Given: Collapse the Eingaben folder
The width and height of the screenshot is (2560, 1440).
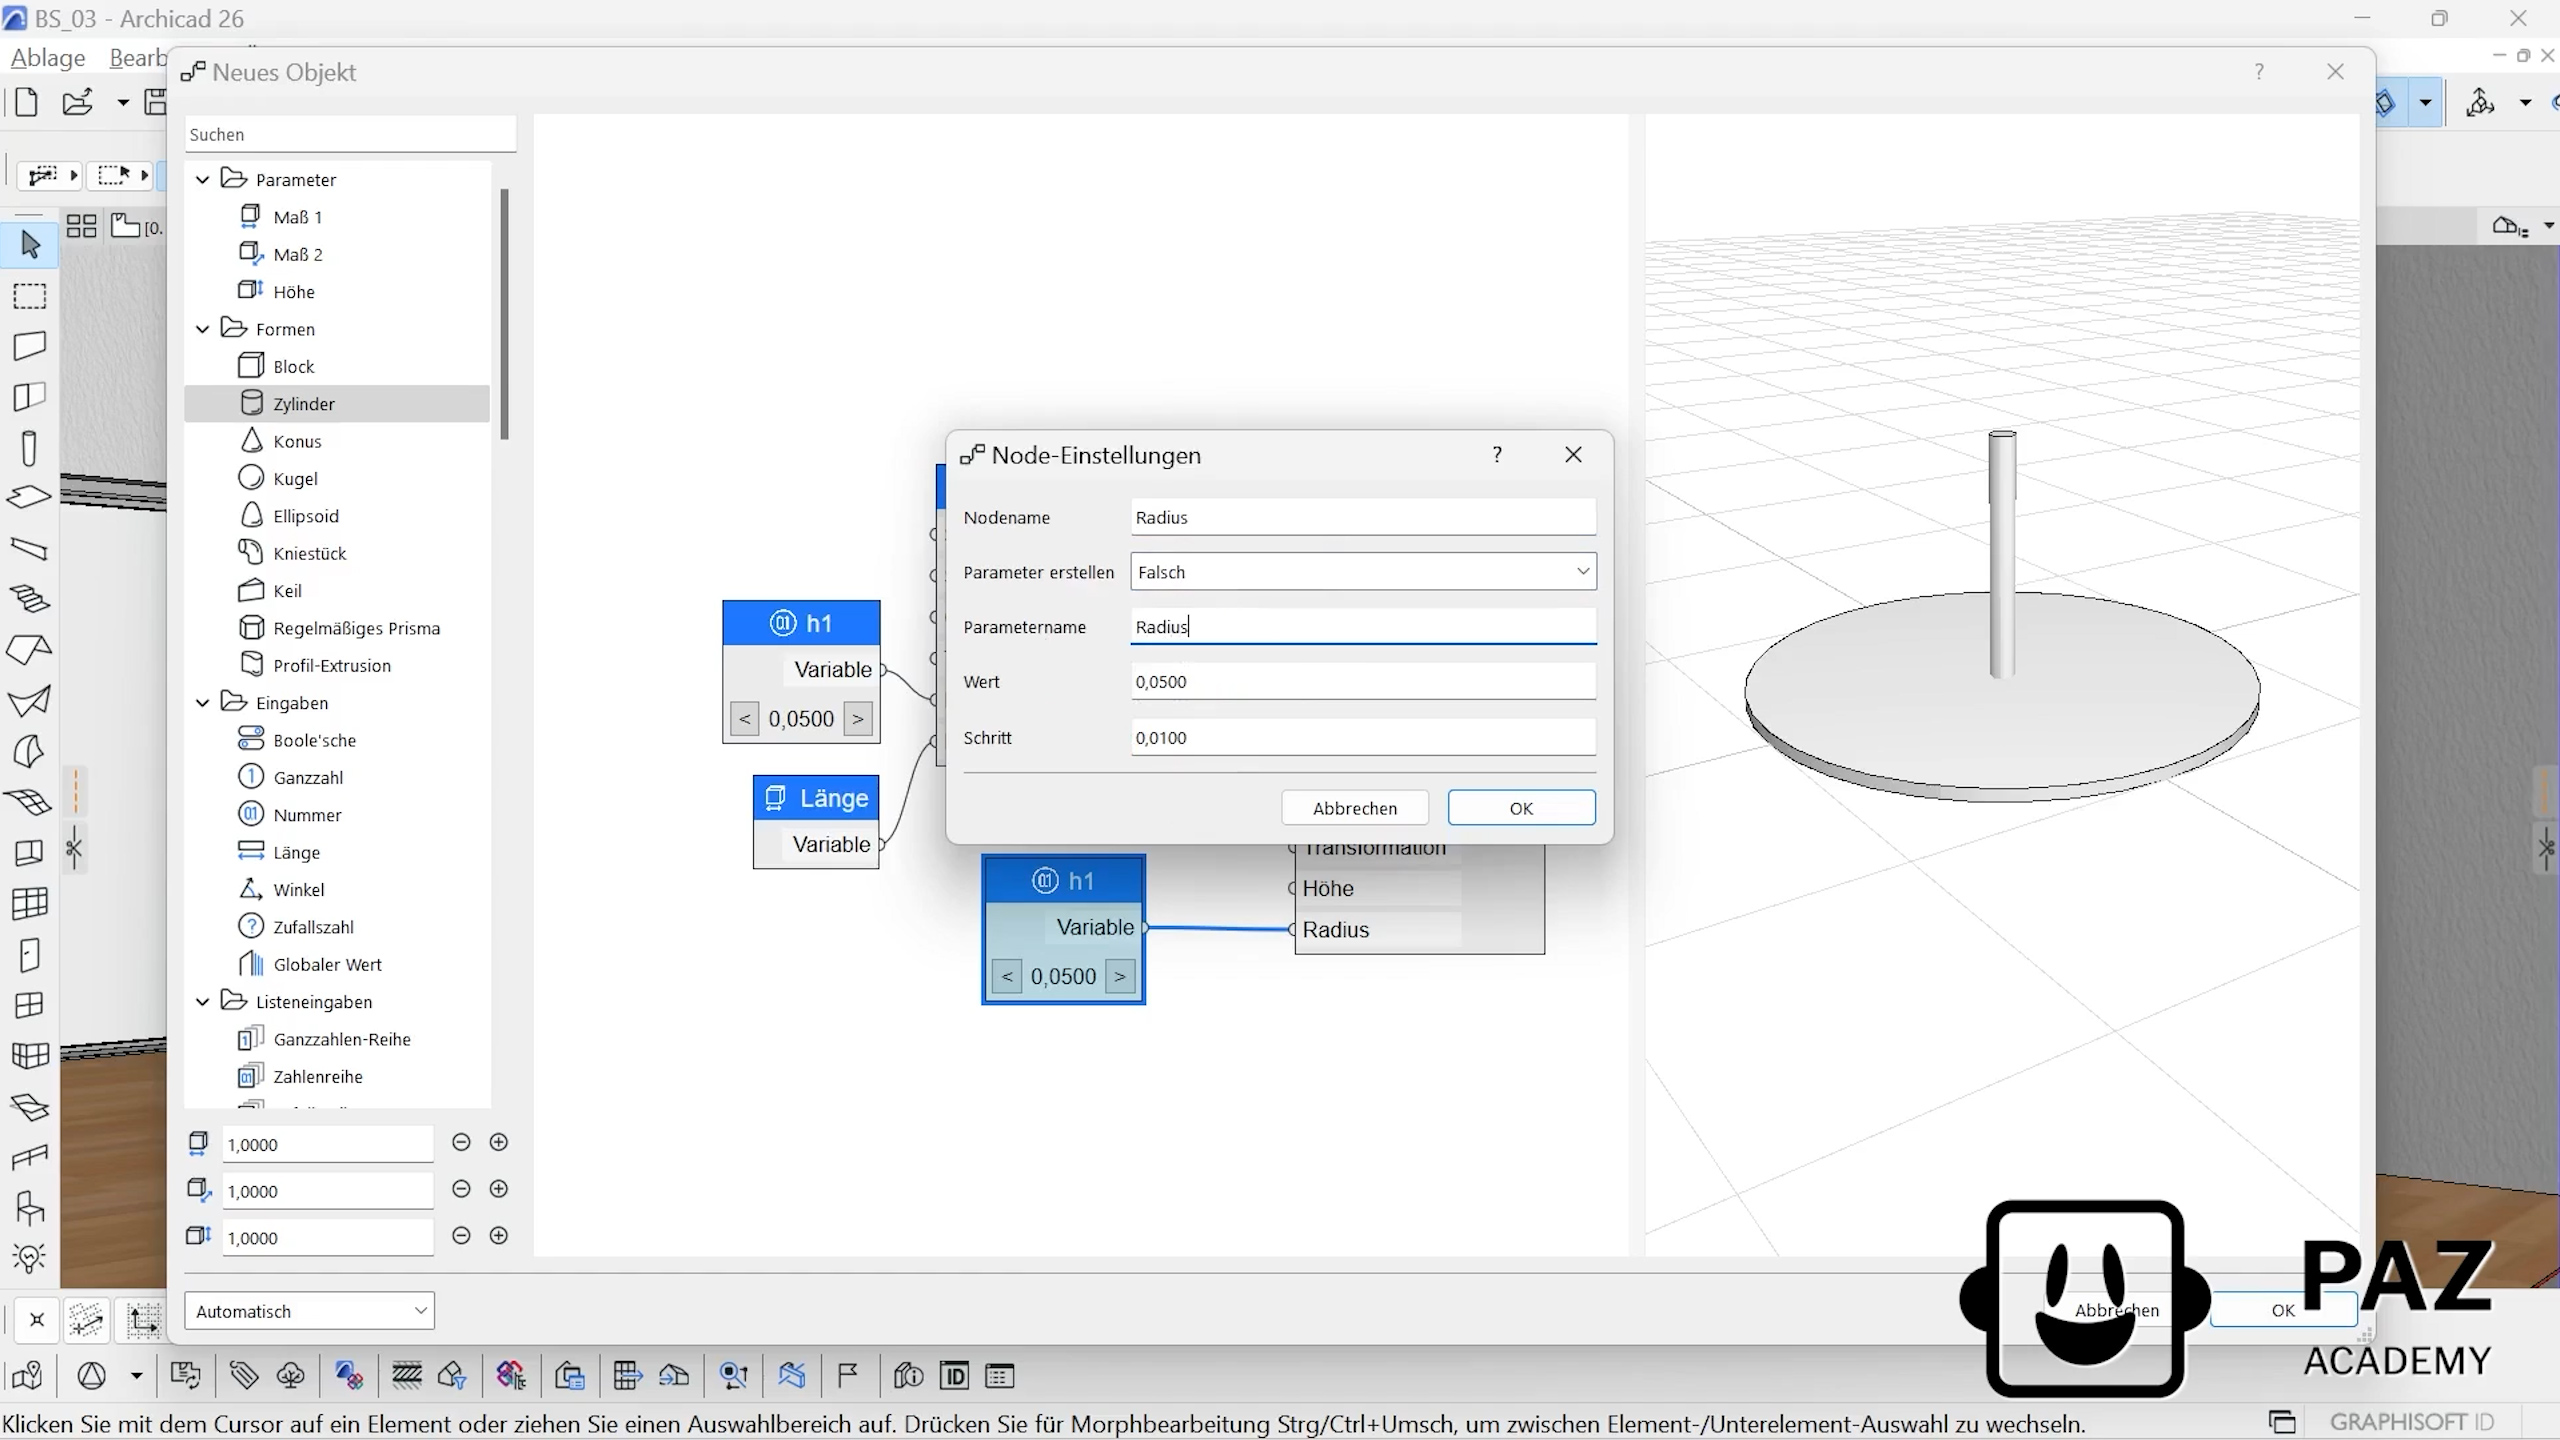Looking at the screenshot, I should tap(203, 703).
